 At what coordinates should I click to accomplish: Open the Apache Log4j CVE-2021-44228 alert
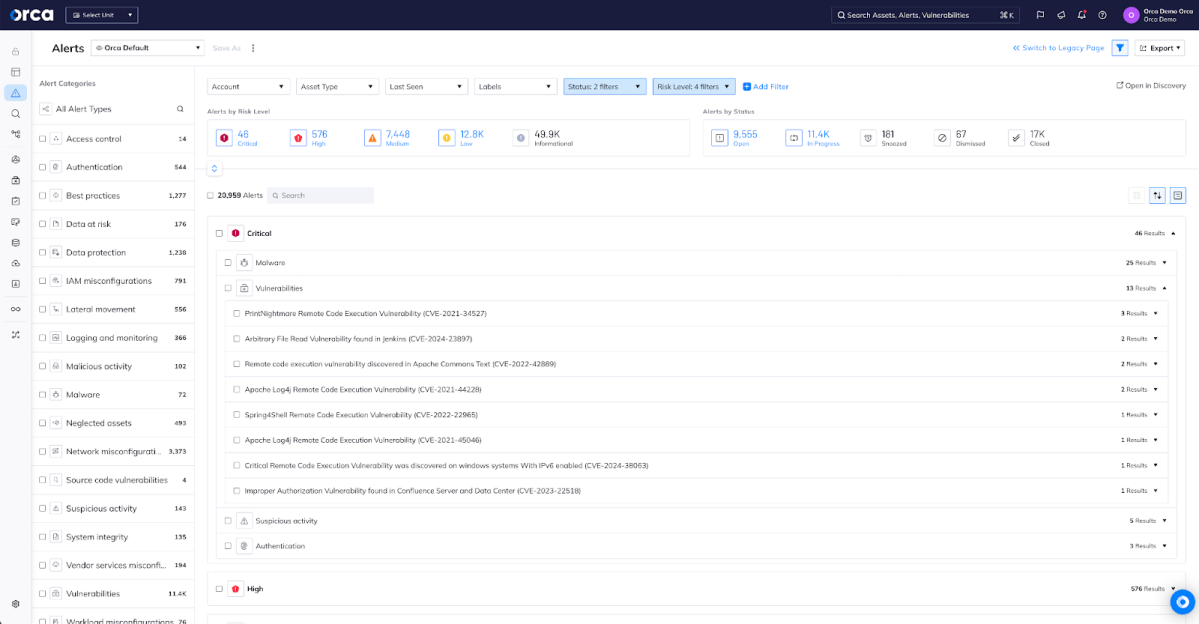click(x=363, y=389)
